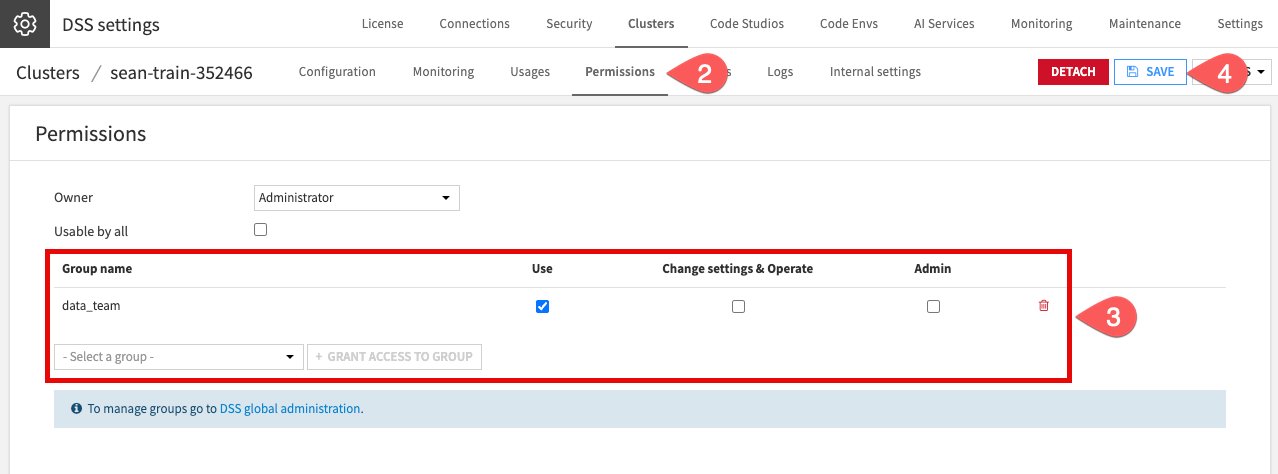
Task: Follow the DSS global administration link
Action: click(x=289, y=409)
